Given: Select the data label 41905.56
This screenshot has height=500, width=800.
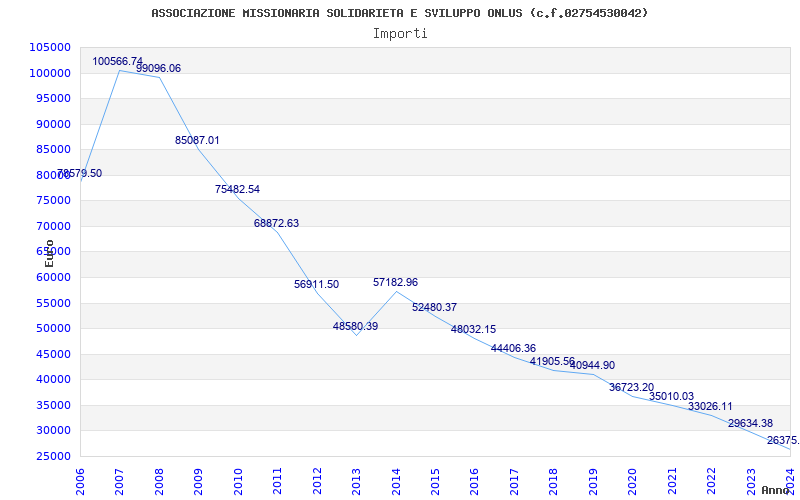Looking at the screenshot, I should pos(553,361).
